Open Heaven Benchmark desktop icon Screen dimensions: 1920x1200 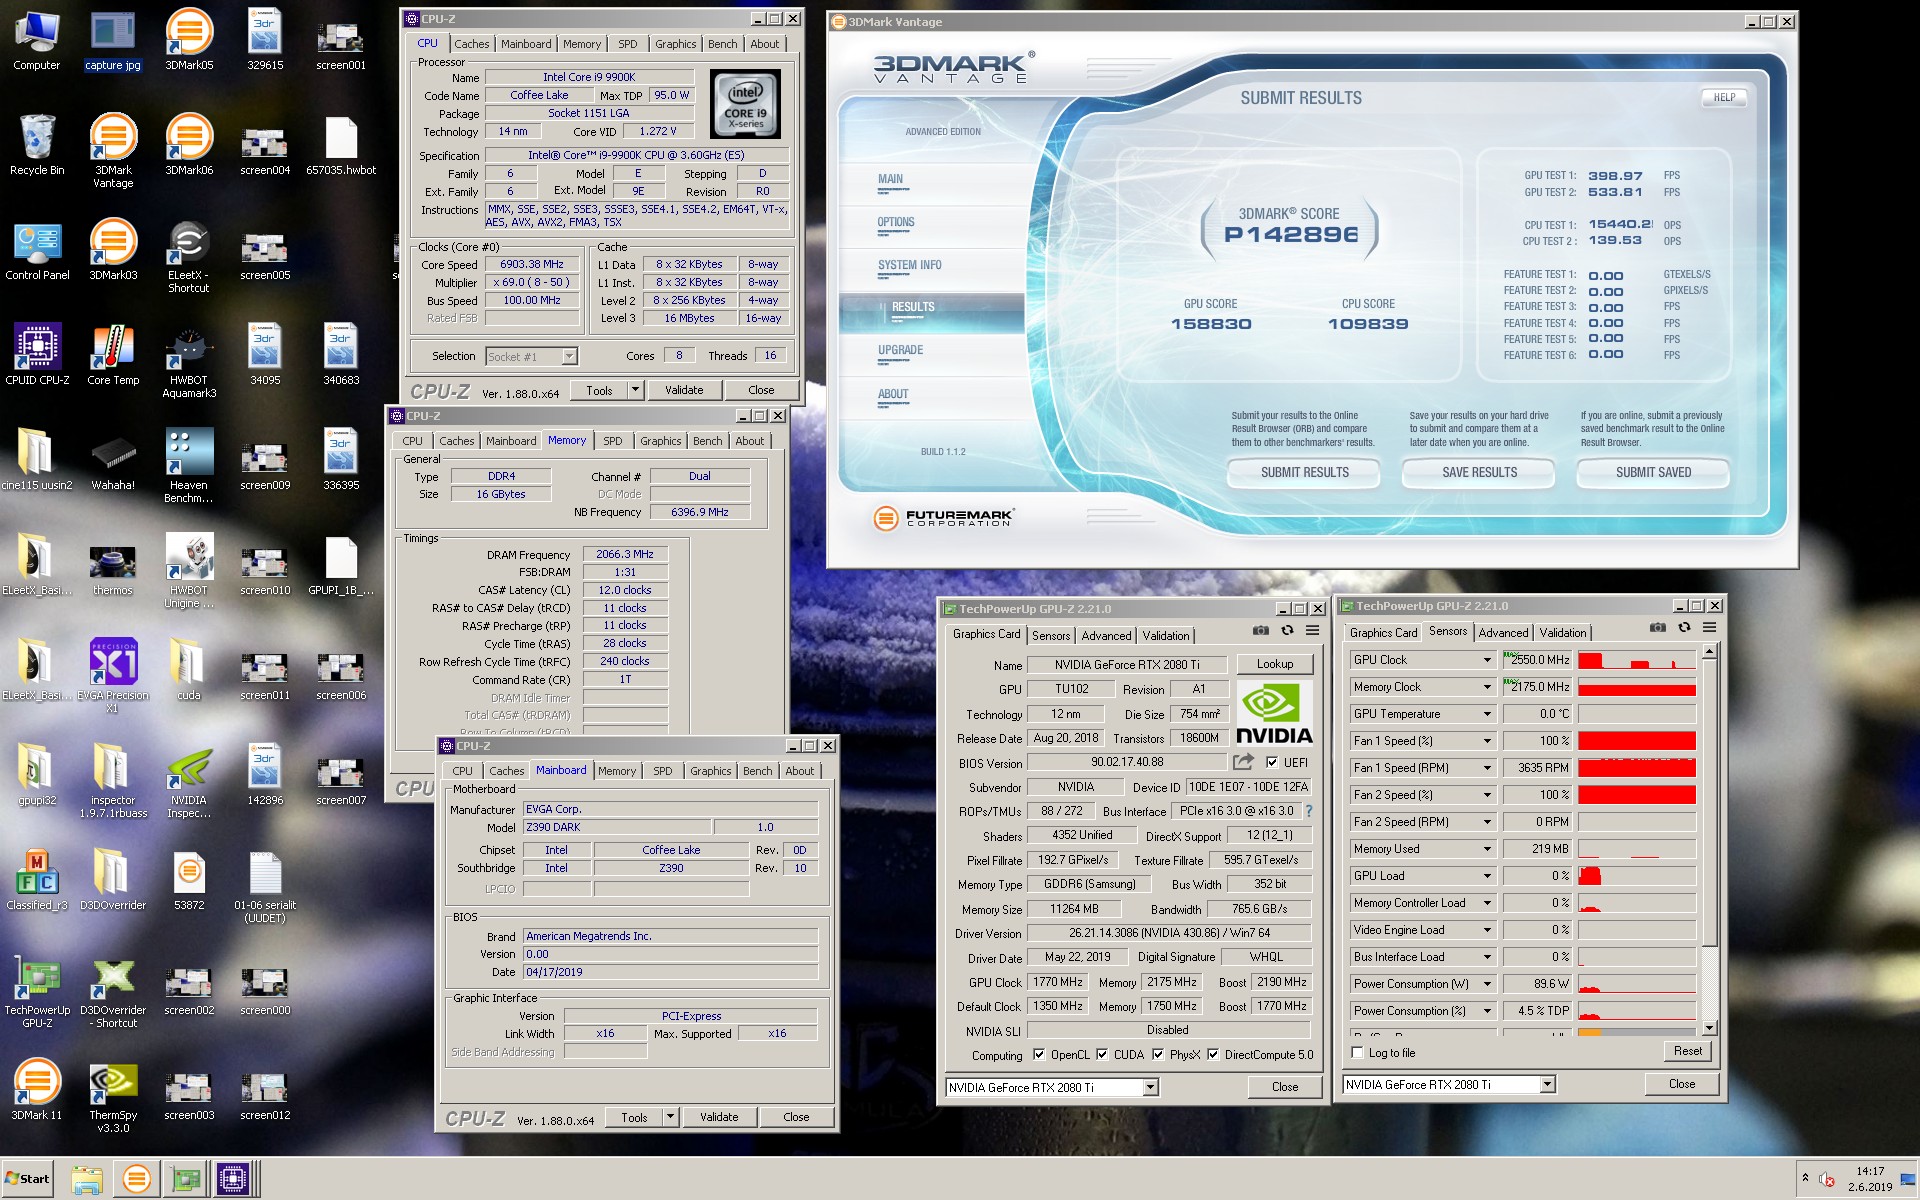pyautogui.click(x=189, y=465)
